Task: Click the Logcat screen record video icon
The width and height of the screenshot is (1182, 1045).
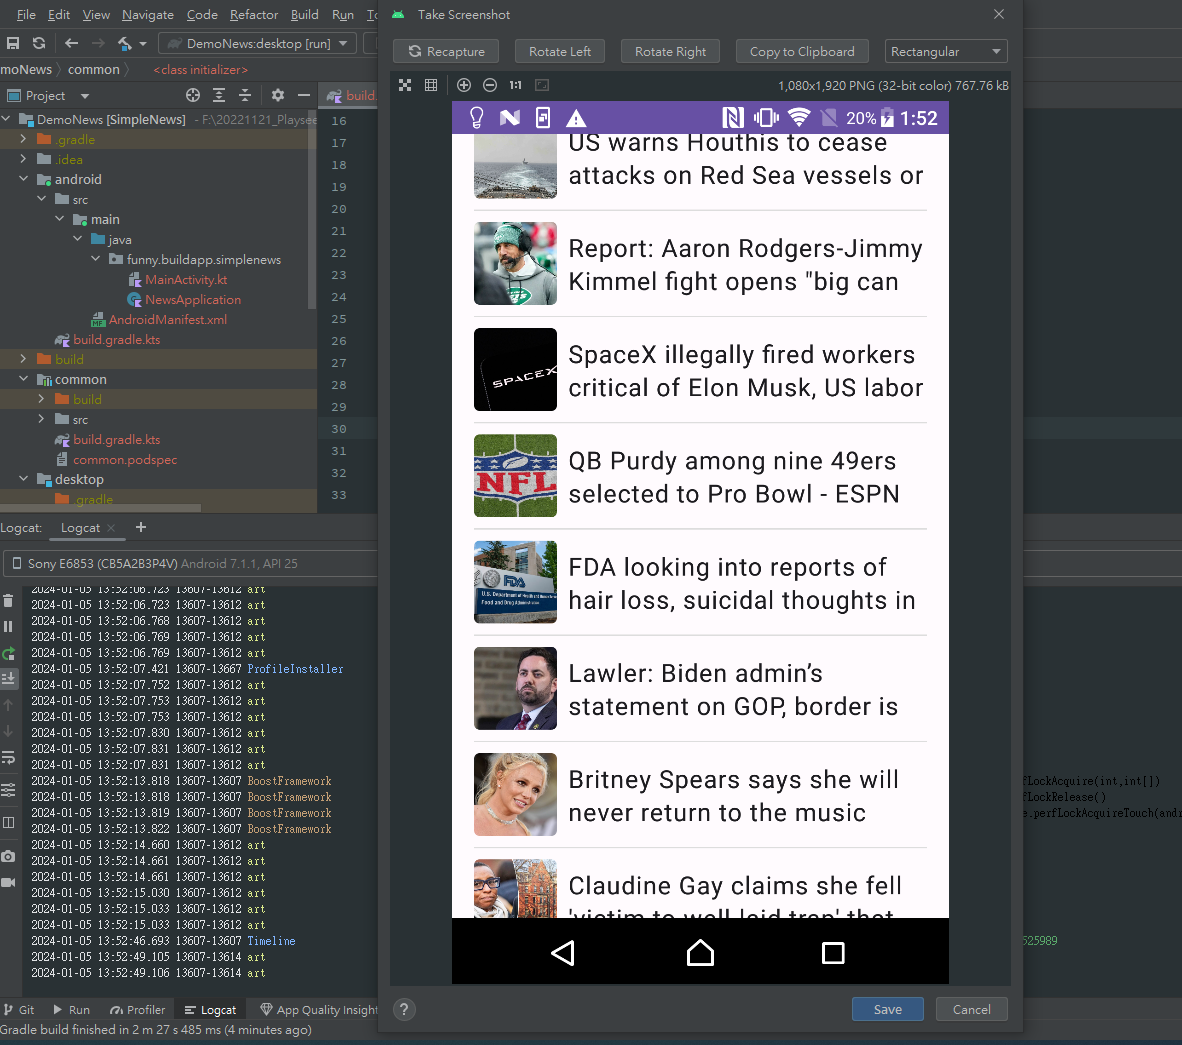Action: (8, 882)
